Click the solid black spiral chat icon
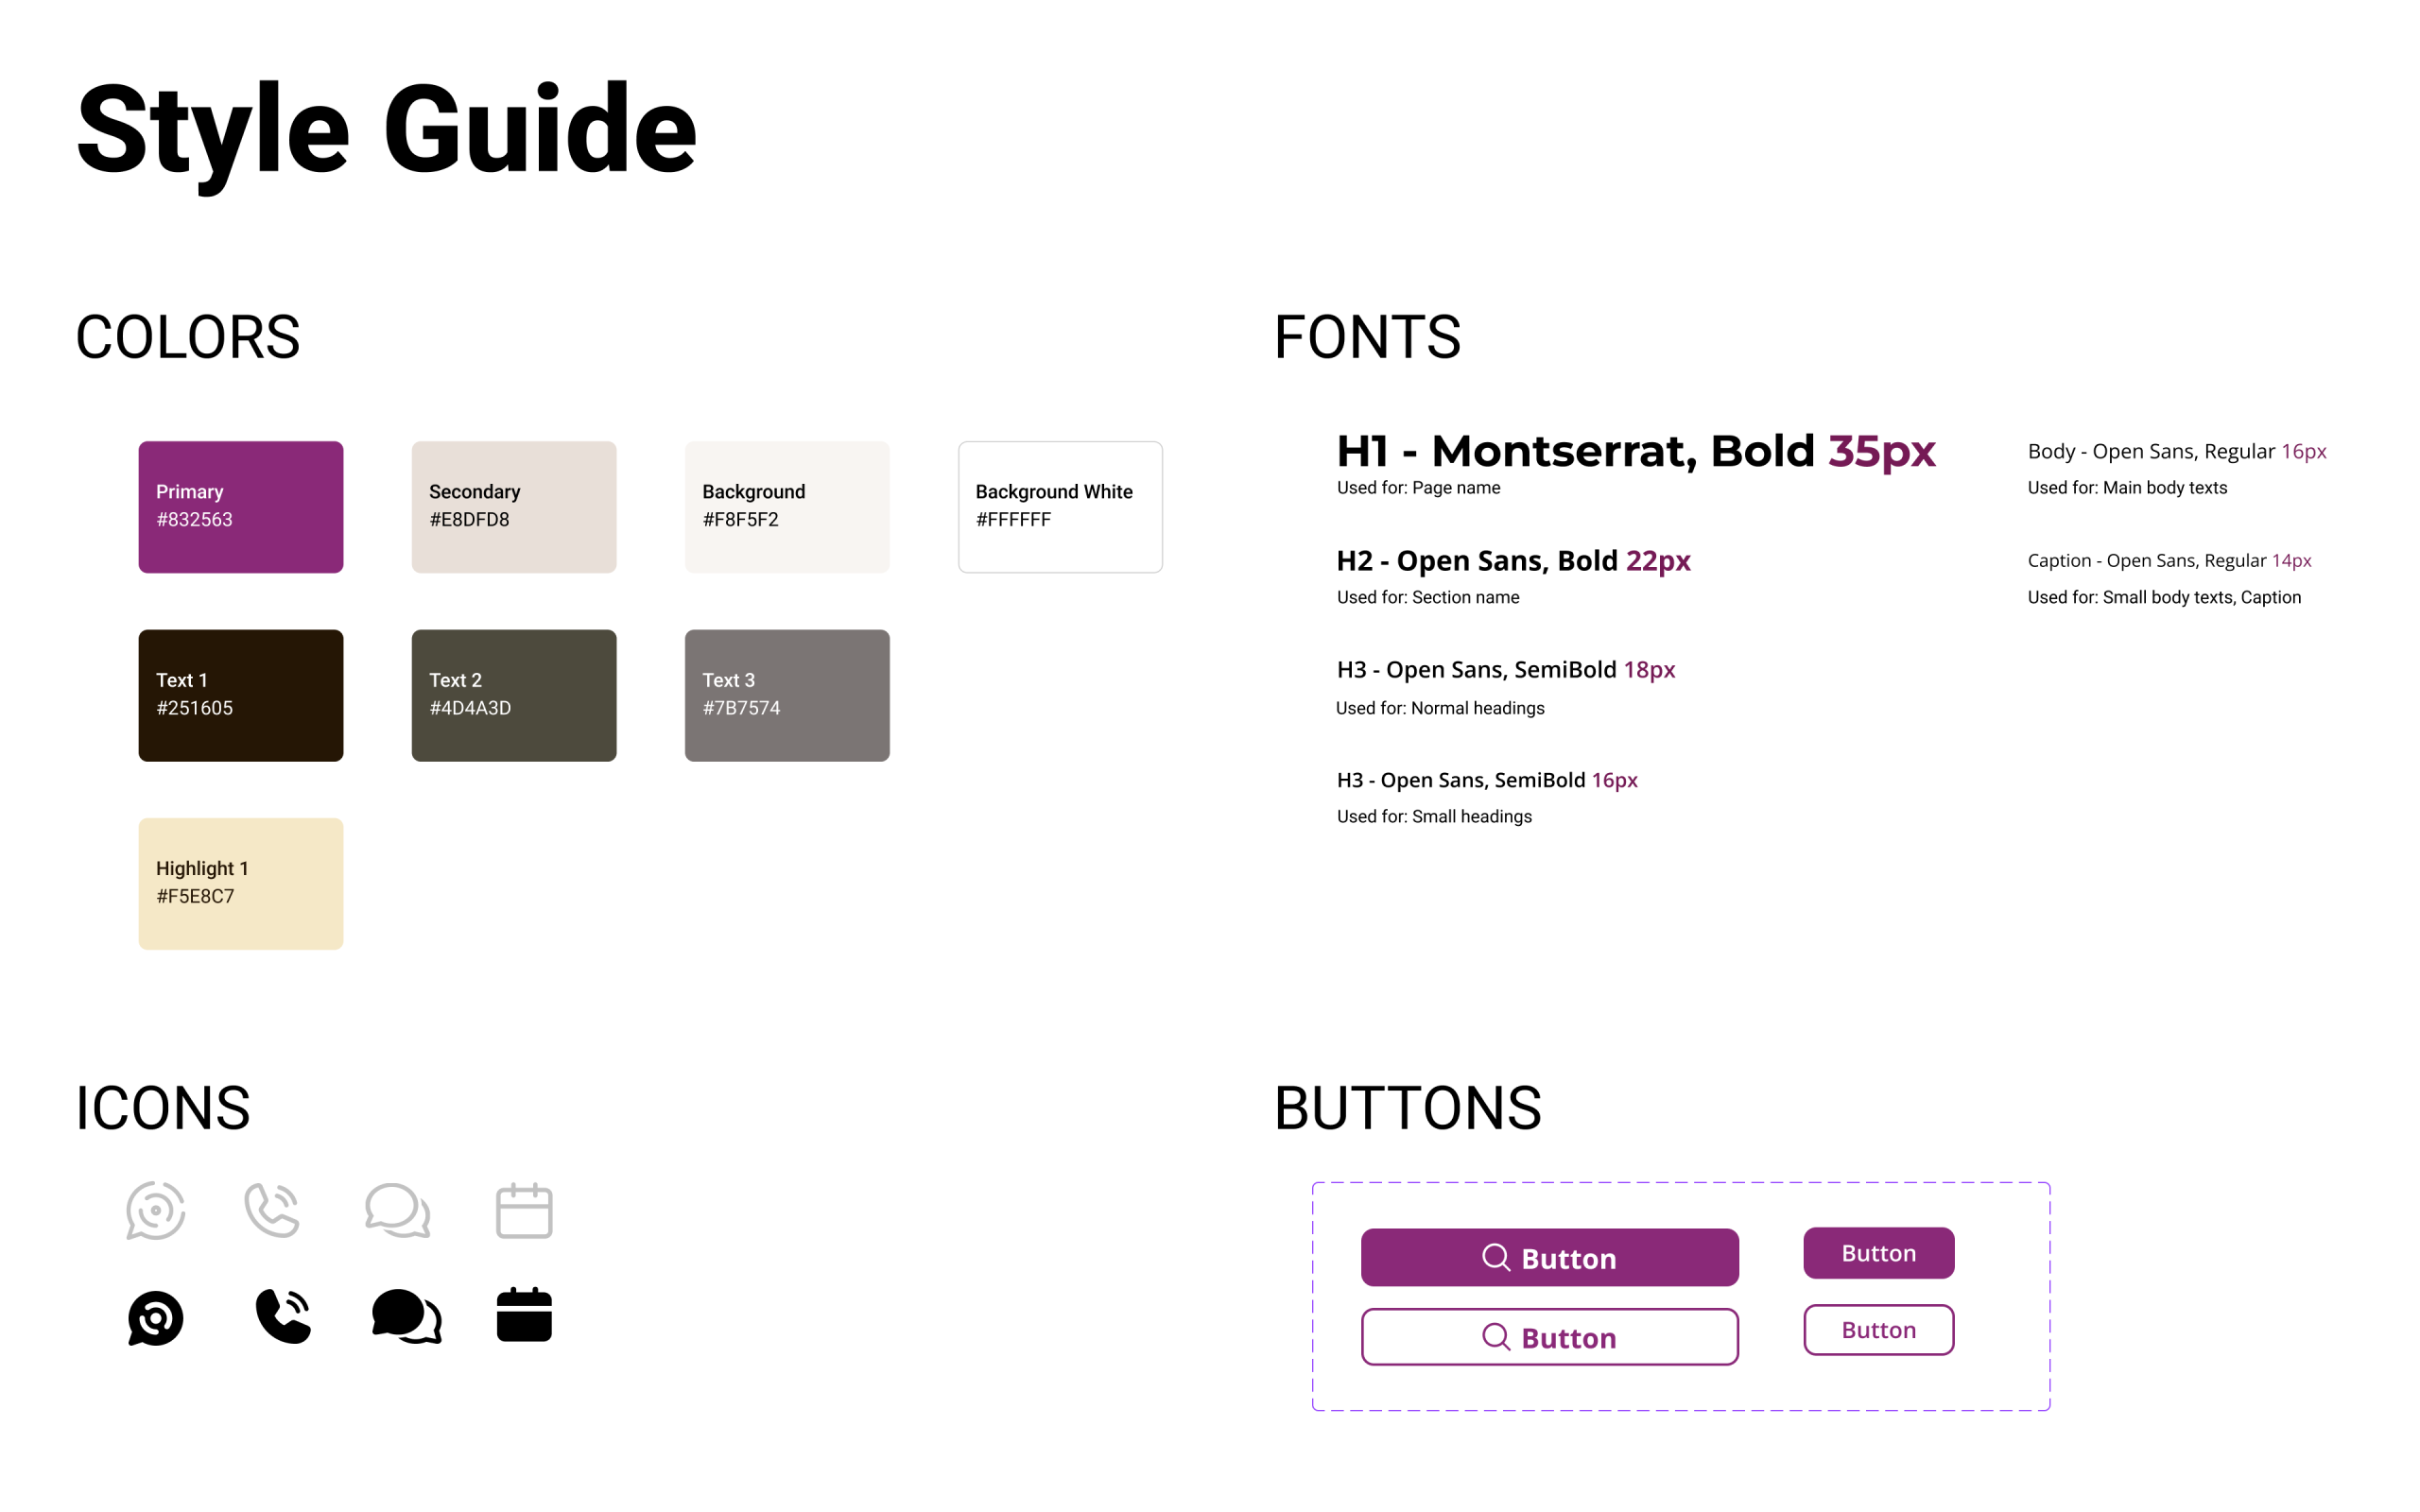This screenshot has width=2420, height=1512. click(155, 1317)
